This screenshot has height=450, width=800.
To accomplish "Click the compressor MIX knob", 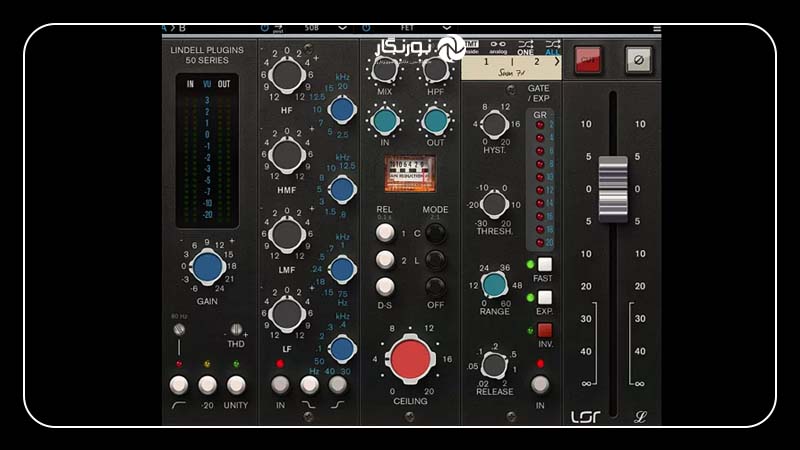I will pyautogui.click(x=385, y=69).
